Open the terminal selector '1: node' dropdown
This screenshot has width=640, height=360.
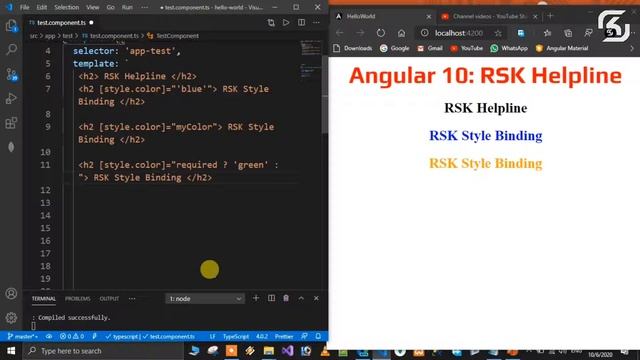205,299
